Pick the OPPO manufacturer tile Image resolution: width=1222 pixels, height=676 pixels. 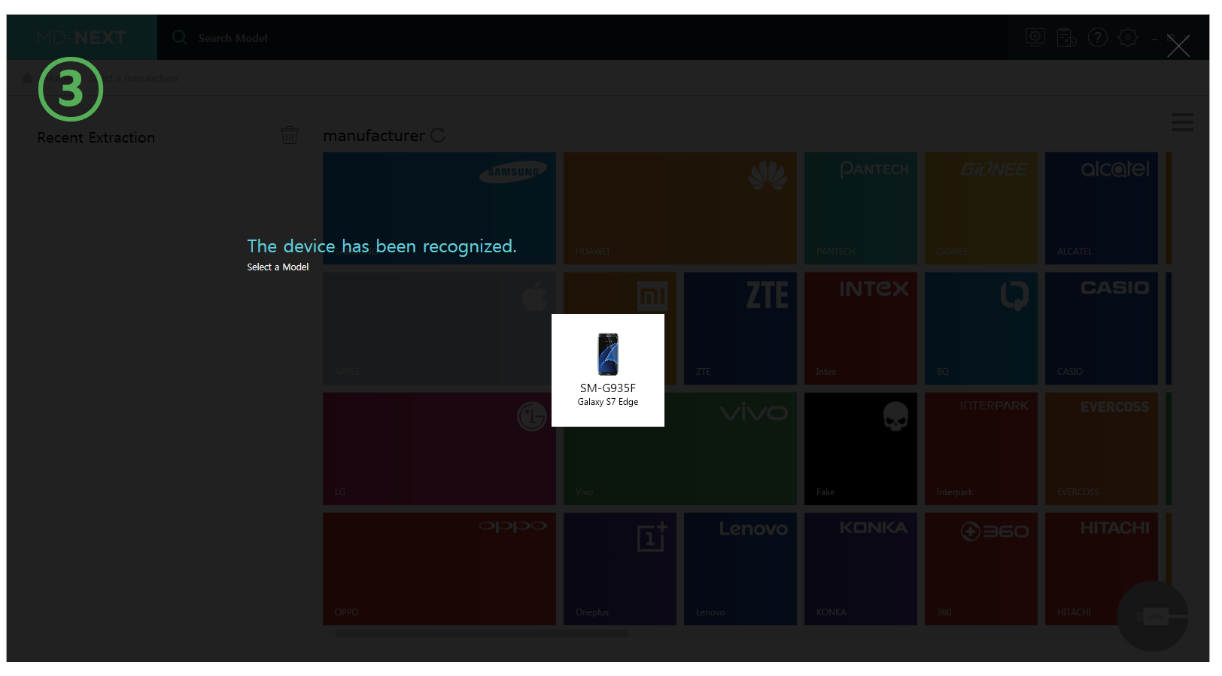439,569
